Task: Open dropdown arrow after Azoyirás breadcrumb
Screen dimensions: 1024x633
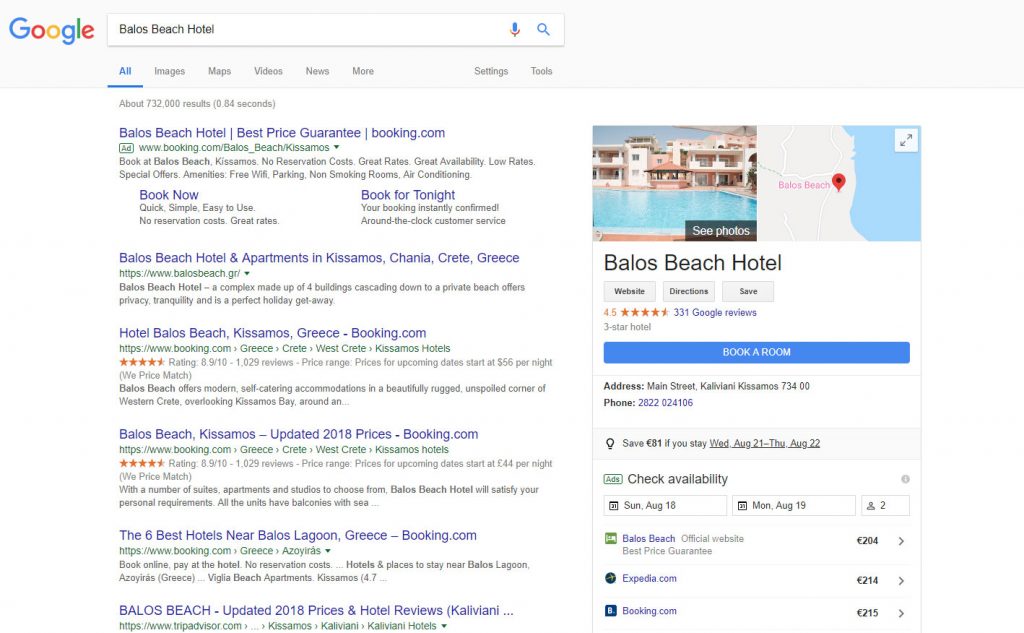Action: 328,551
